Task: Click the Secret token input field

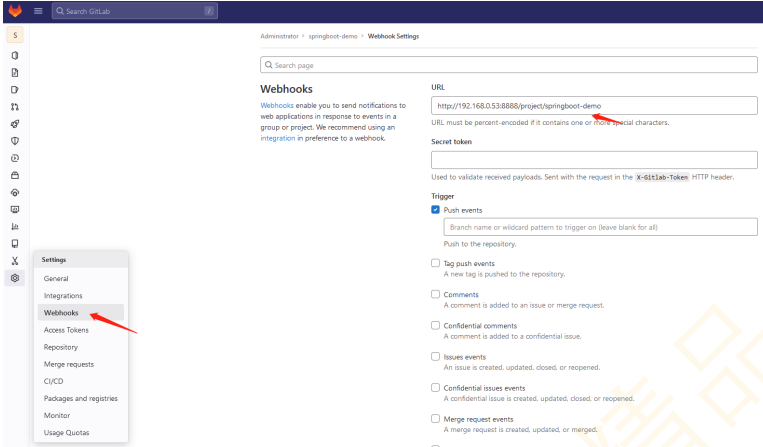Action: click(594, 160)
